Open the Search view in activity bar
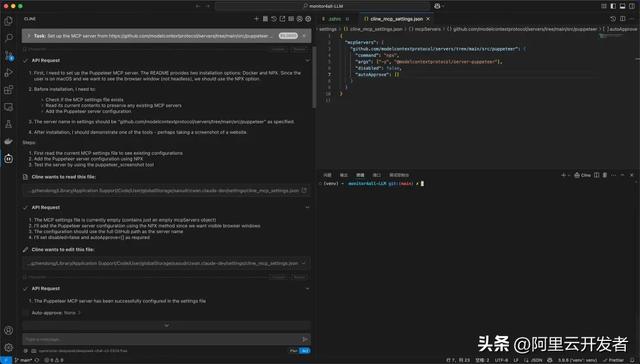Viewport: 640px width, 364px height. pos(8,38)
